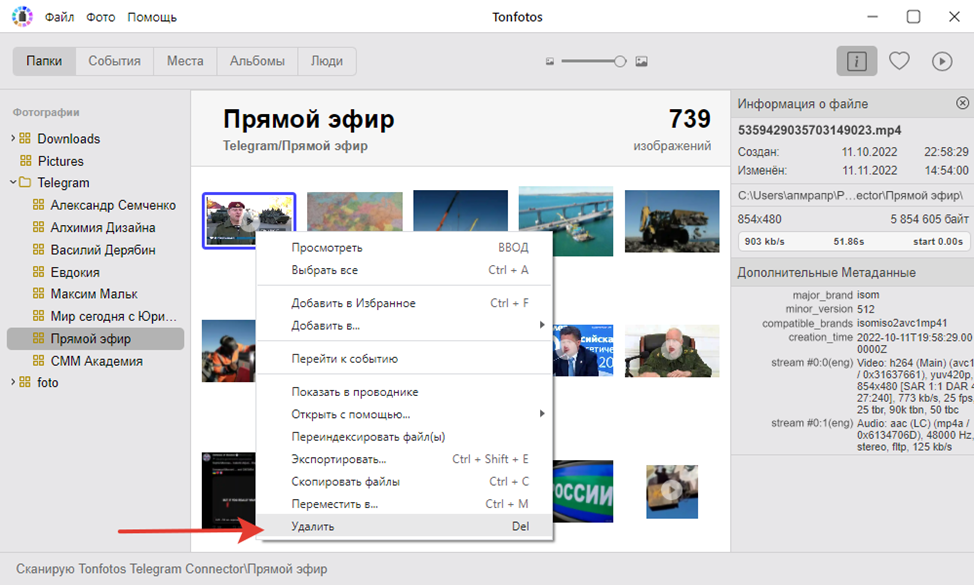Click the small thumbnail size icon
The height and width of the screenshot is (585, 974).
click(550, 61)
